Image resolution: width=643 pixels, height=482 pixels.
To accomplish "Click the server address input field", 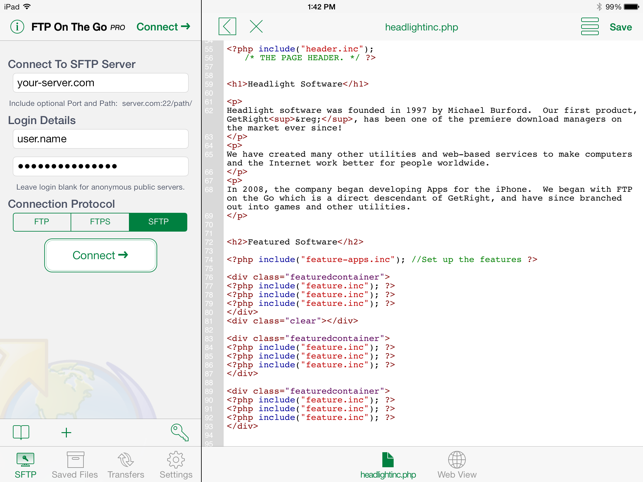I will click(x=100, y=83).
